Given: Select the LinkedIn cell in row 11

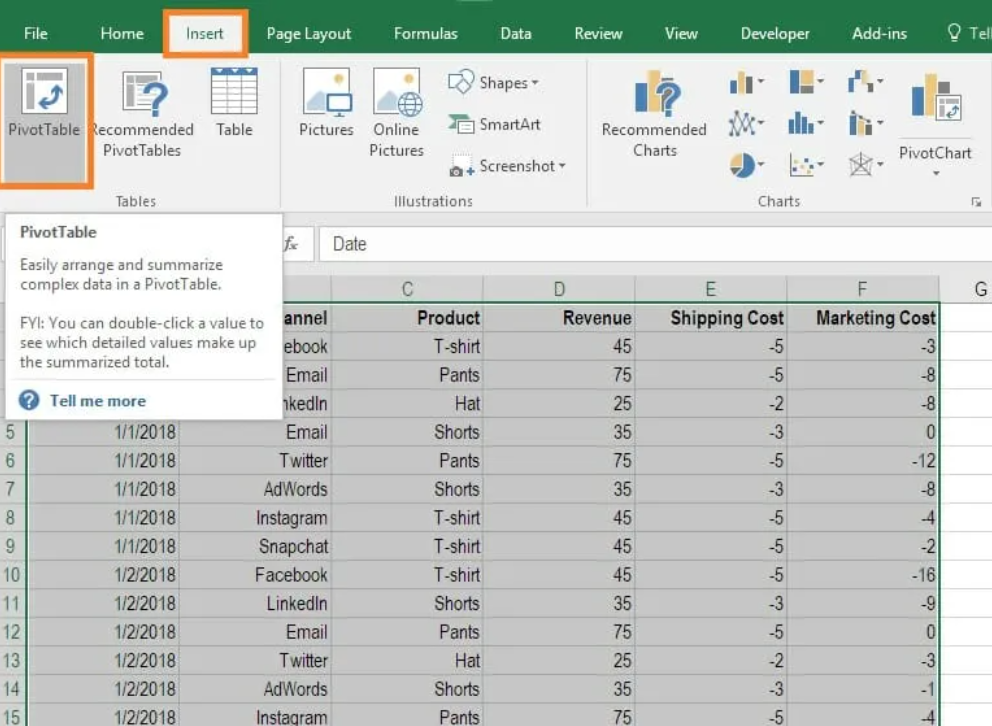Looking at the screenshot, I should tap(255, 603).
